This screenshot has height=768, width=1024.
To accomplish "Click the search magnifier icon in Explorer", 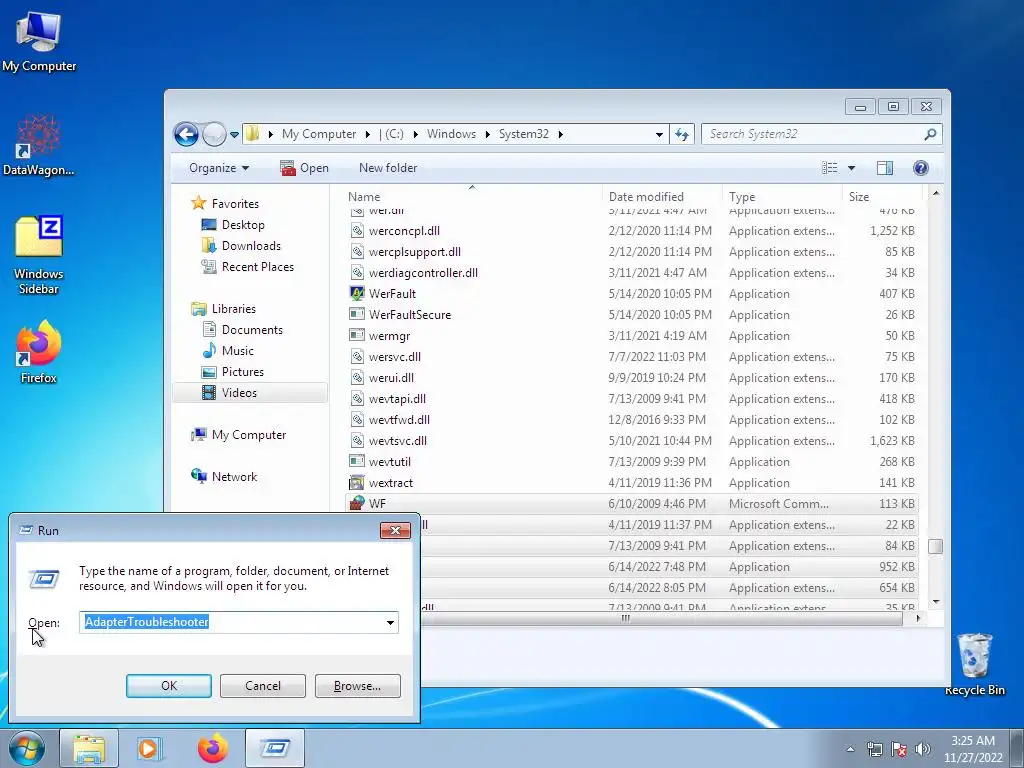I will click(x=930, y=134).
